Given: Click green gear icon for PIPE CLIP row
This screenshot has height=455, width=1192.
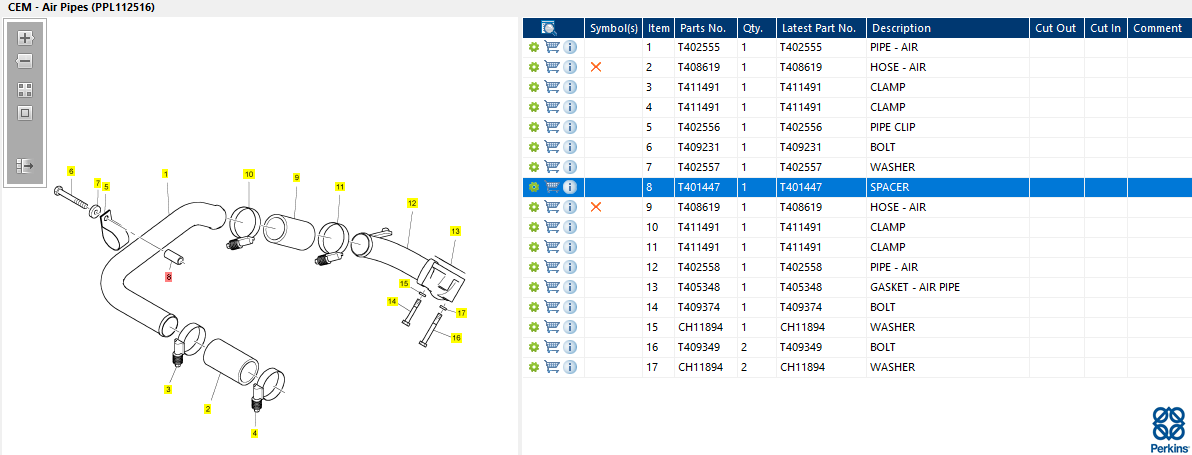Looking at the screenshot, I should click(x=534, y=127).
